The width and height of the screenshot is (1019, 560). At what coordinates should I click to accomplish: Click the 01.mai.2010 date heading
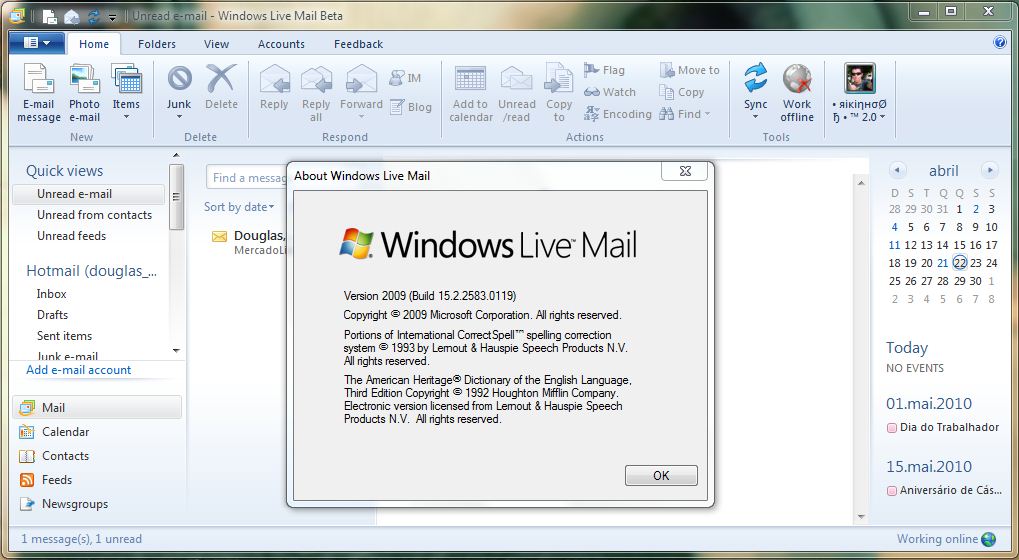[x=929, y=403]
